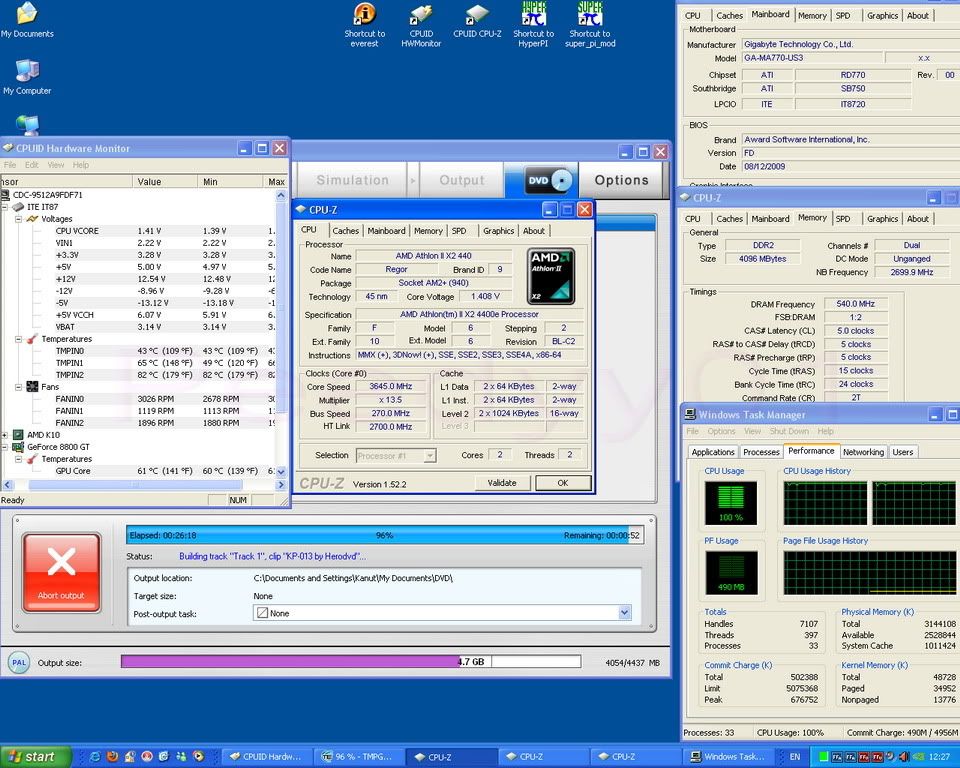Switch to Users tab in Task Manager
Viewport: 960px width, 768px height.
pyautogui.click(x=902, y=452)
